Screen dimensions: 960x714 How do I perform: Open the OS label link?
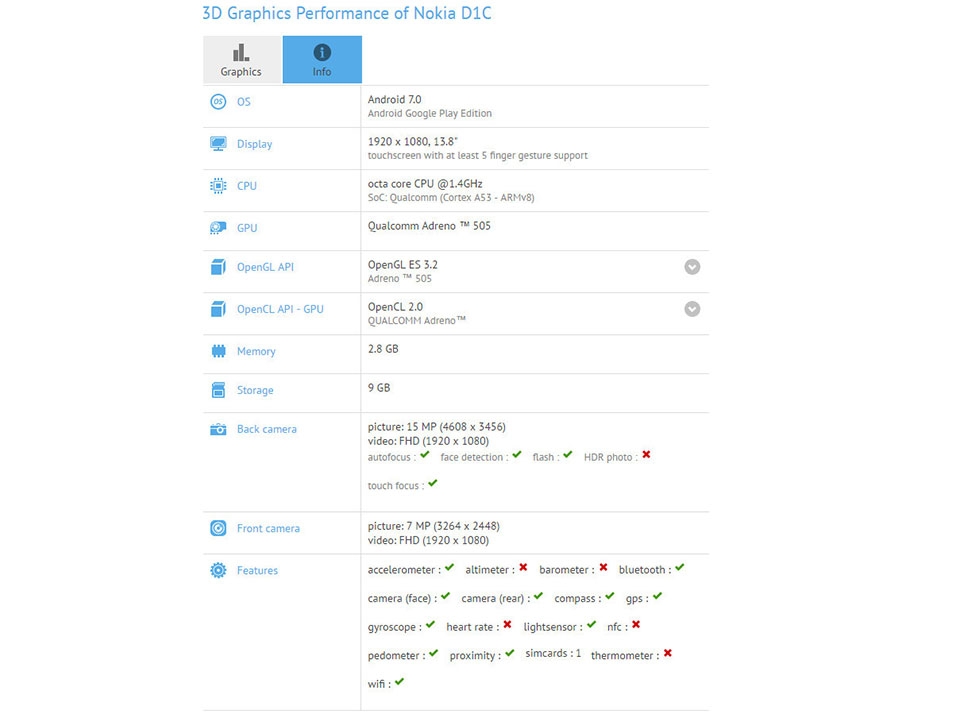point(244,102)
